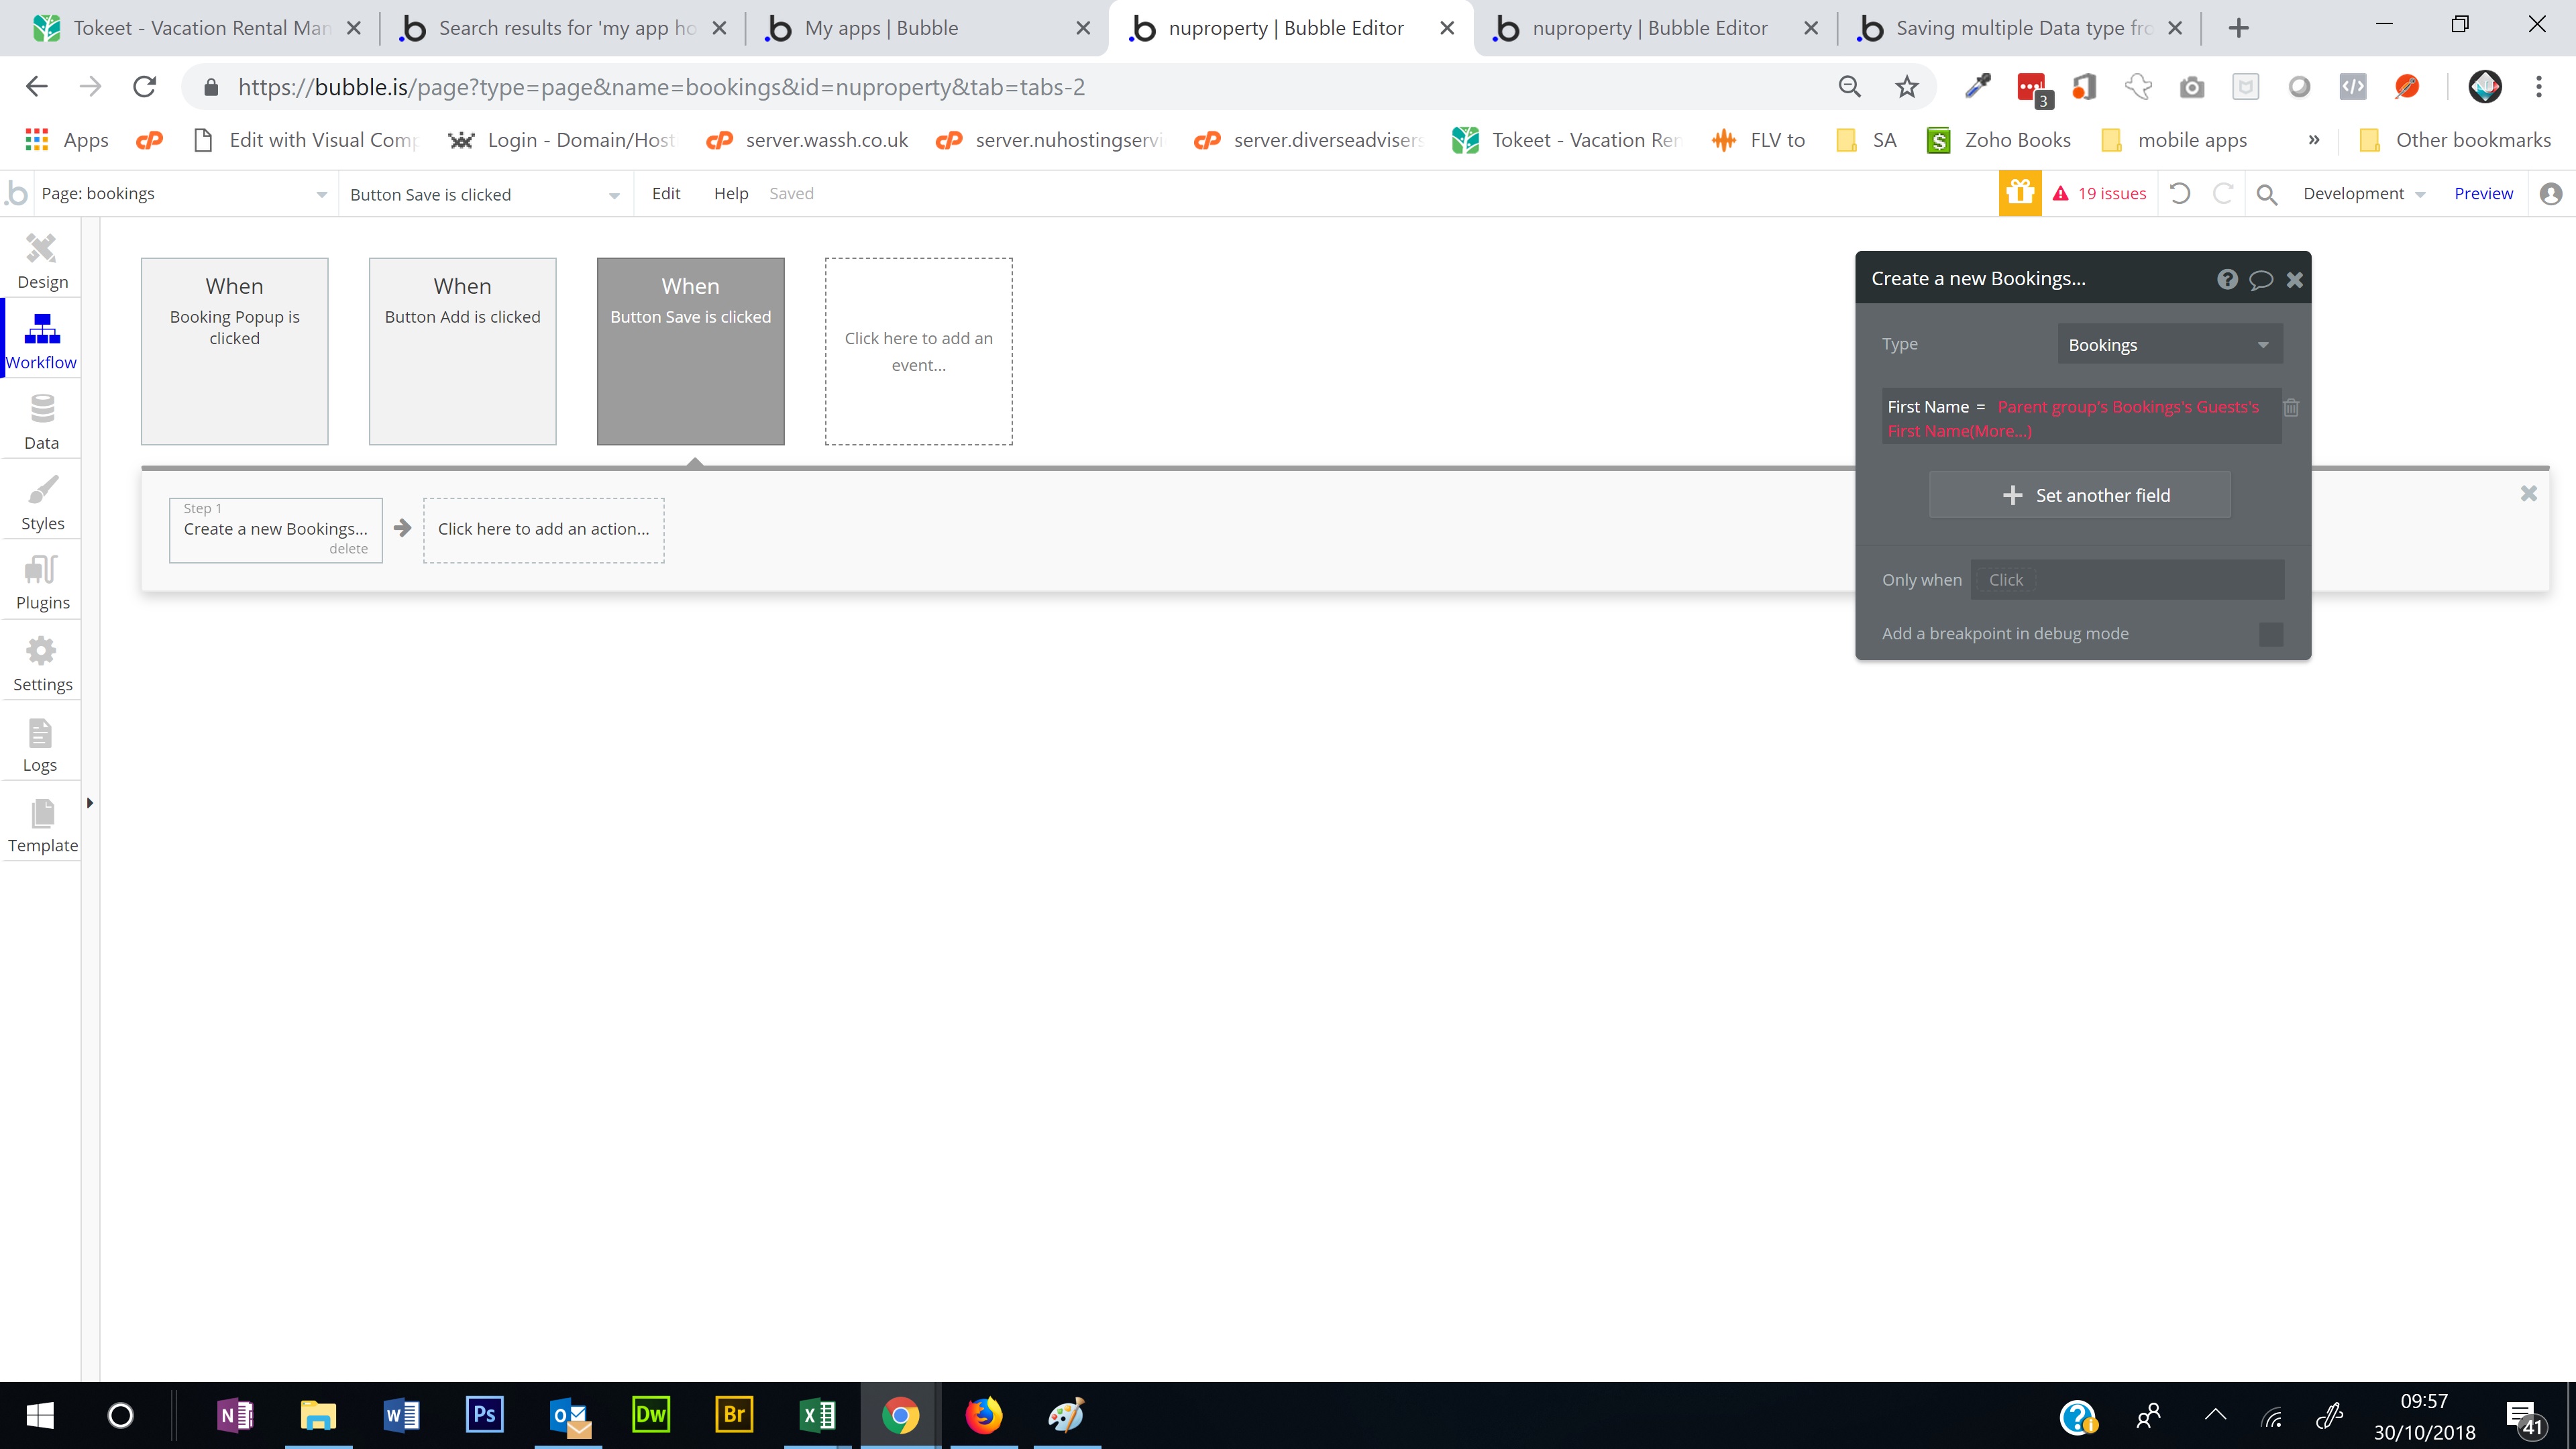
Task: Open the Design tab in sidebar
Action: 42,260
